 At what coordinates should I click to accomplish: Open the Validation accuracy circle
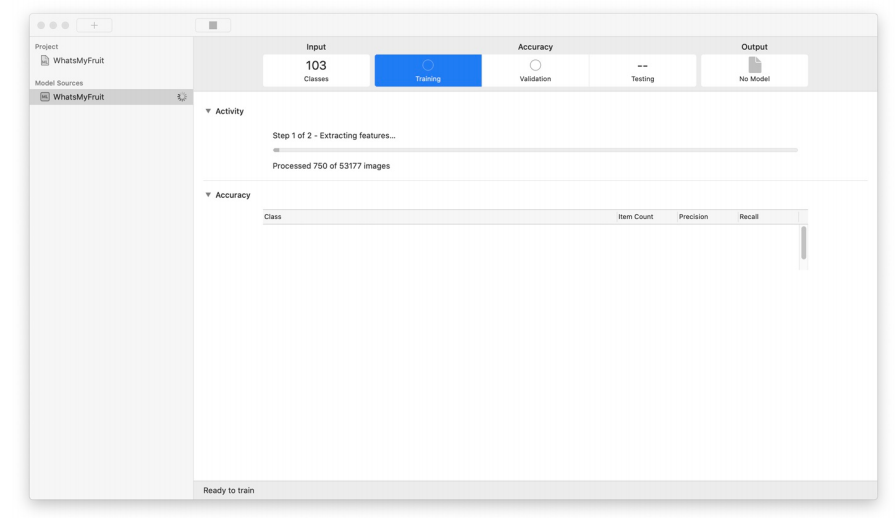[535, 66]
